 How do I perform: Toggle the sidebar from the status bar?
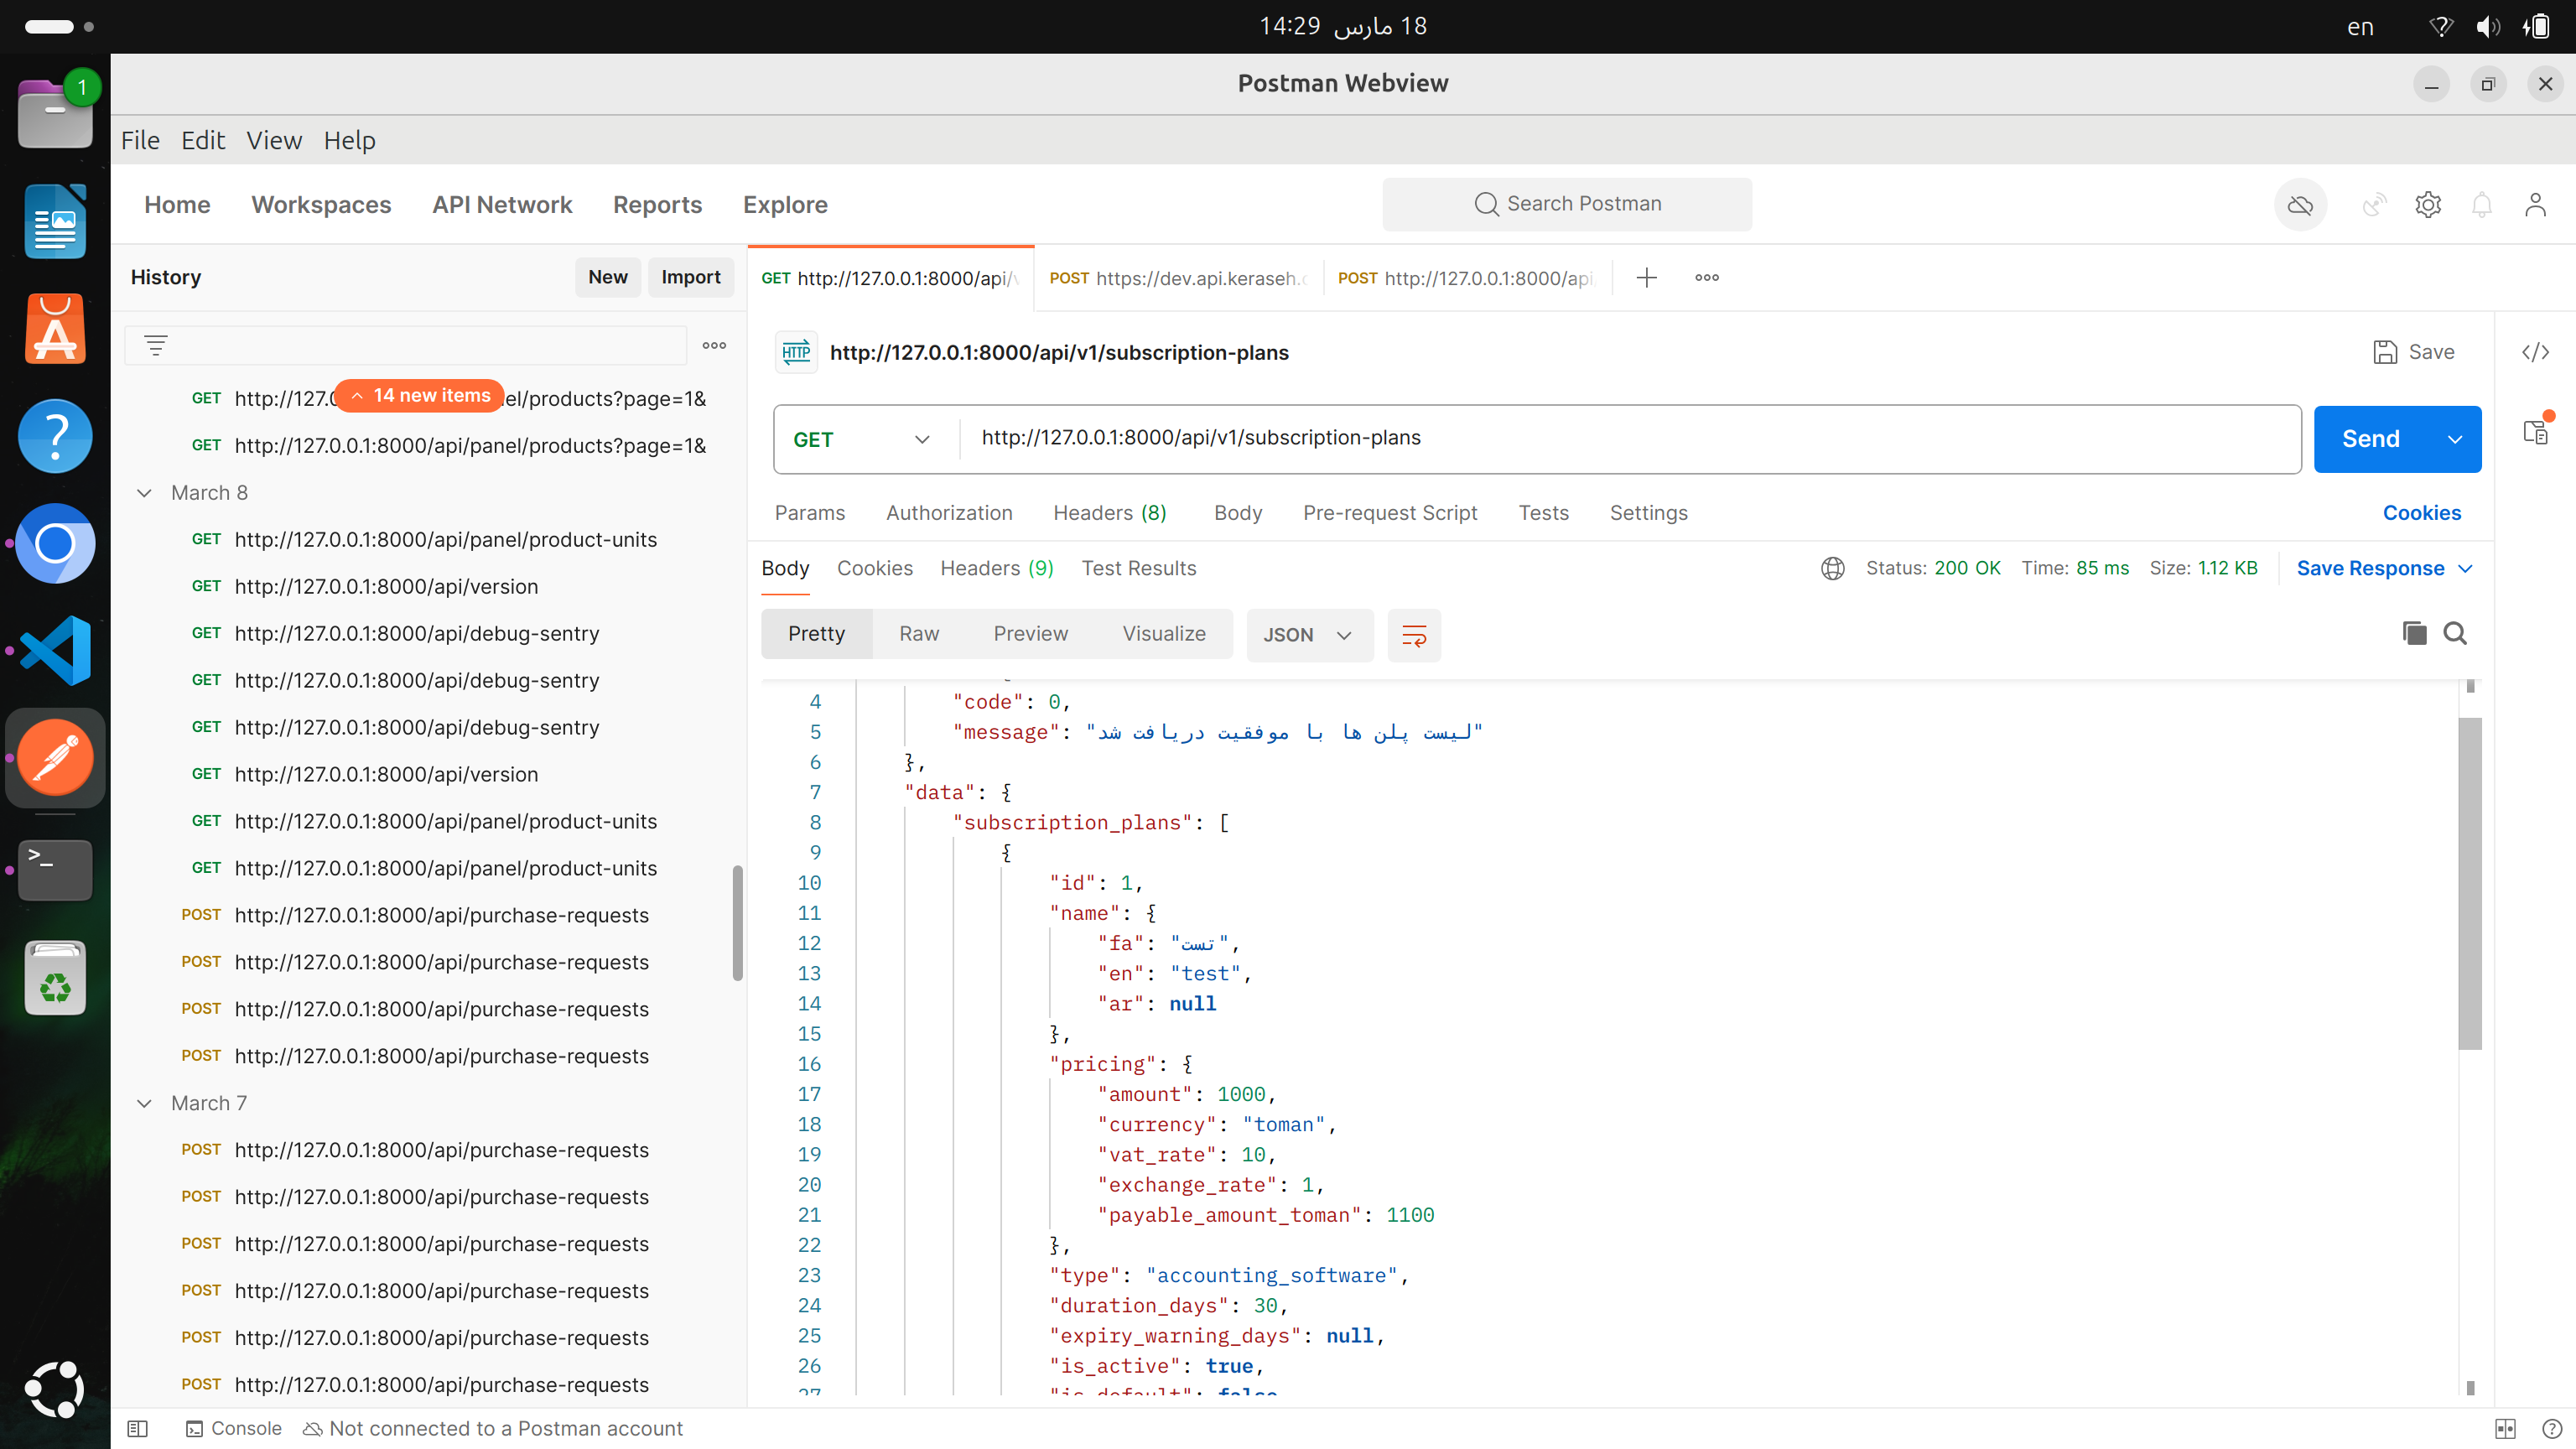pyautogui.click(x=138, y=1429)
